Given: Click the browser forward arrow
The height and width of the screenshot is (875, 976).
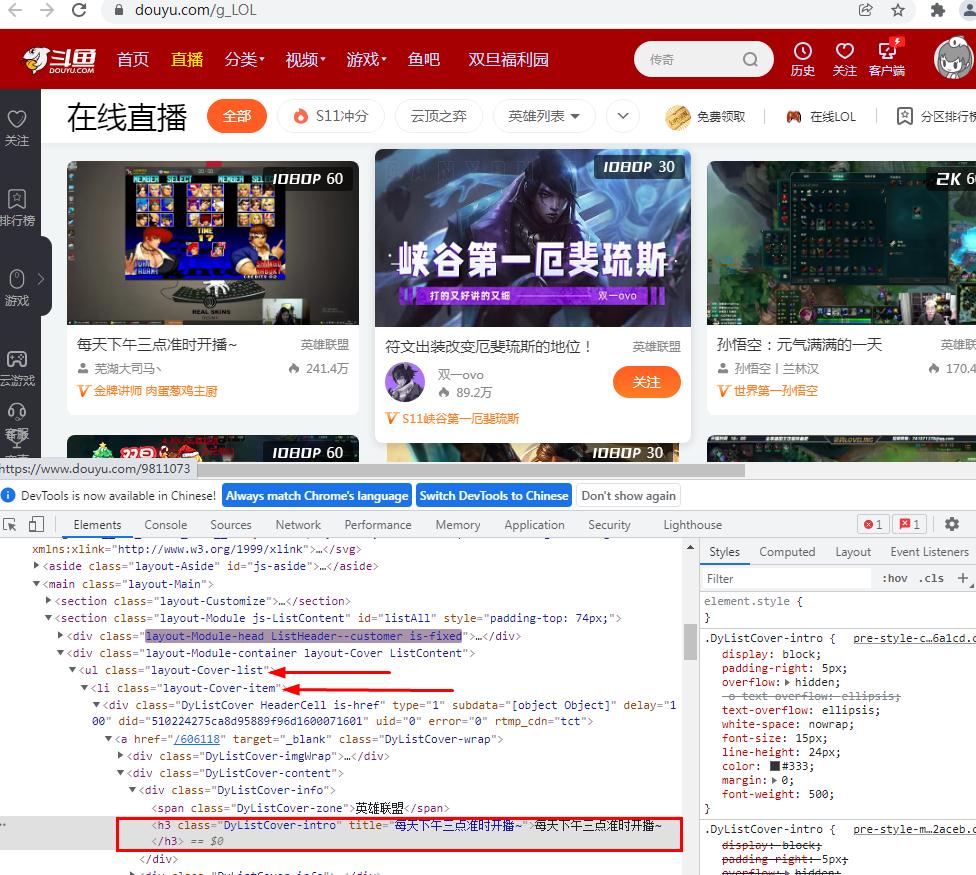Looking at the screenshot, I should (x=47, y=10).
